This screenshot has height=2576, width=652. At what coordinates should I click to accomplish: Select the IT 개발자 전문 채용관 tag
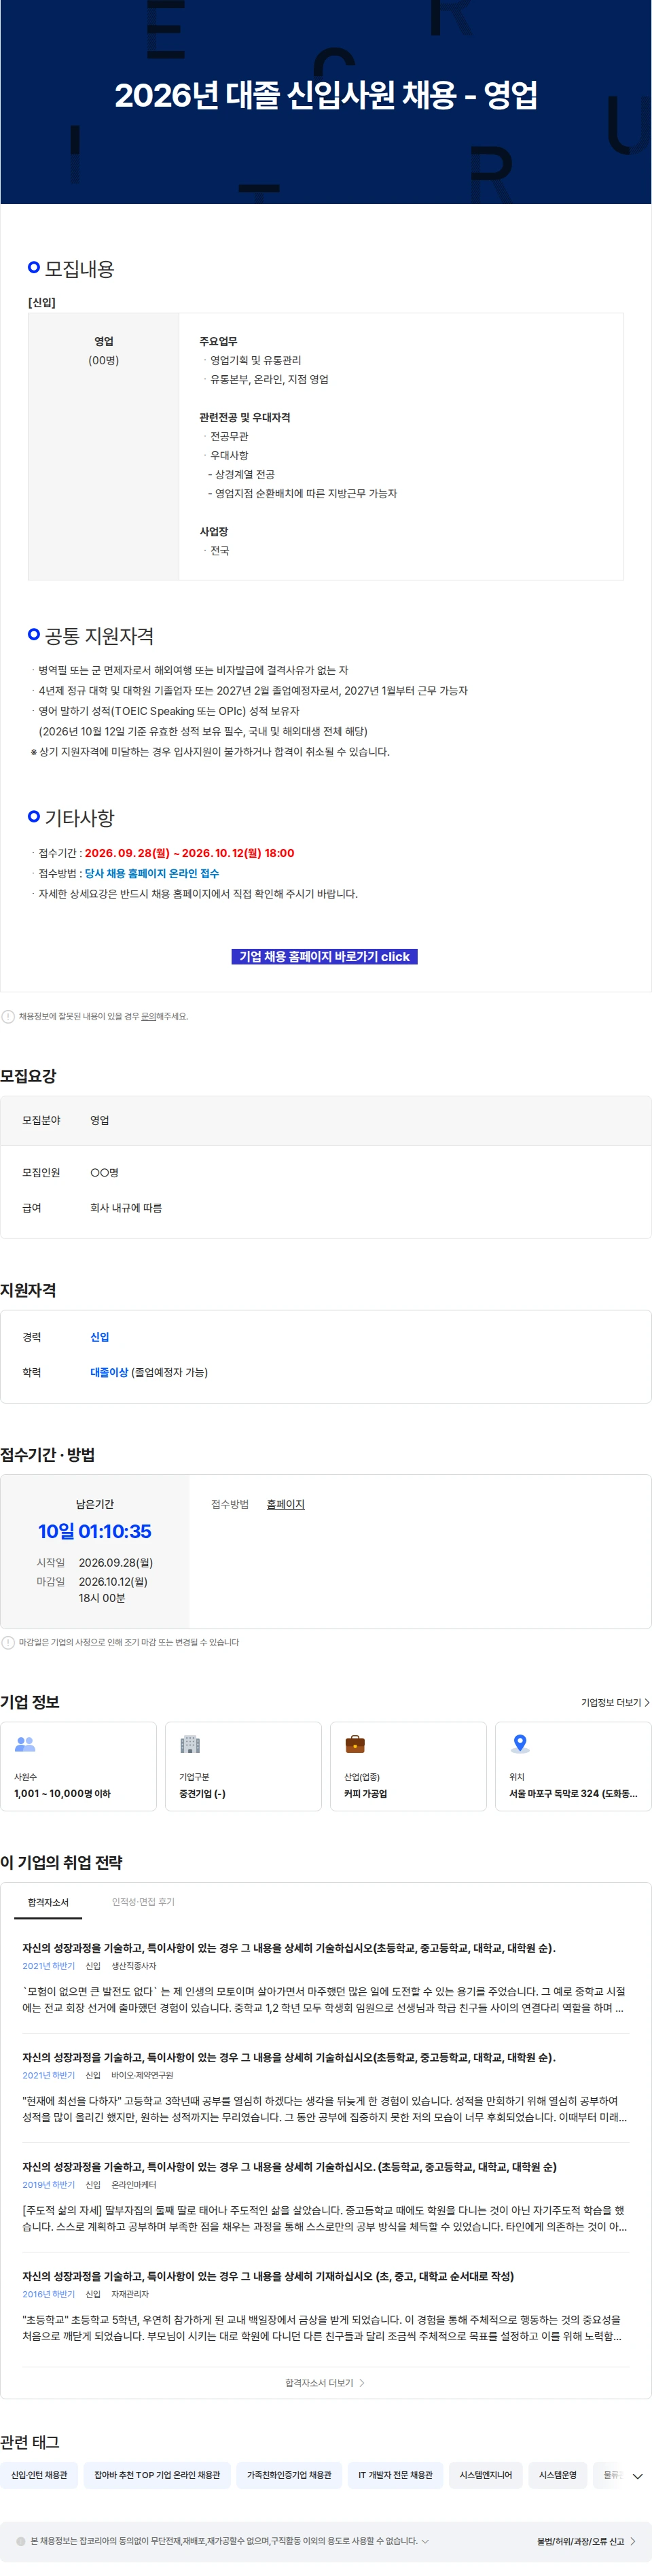[395, 2475]
